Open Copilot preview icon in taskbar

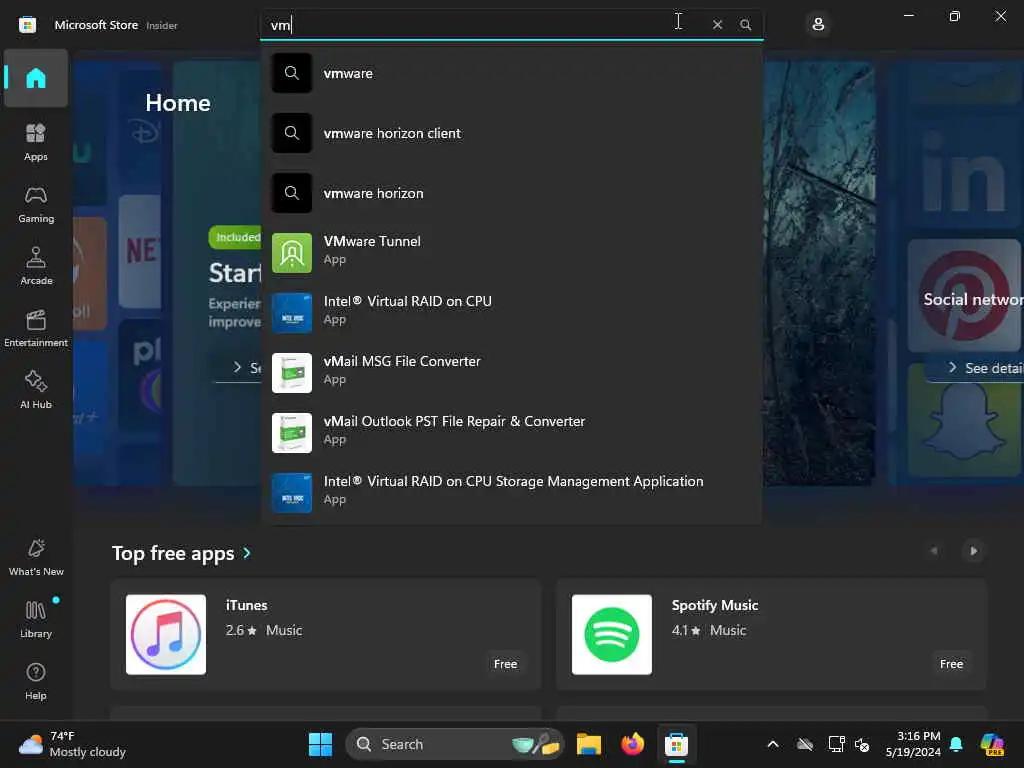coord(993,744)
